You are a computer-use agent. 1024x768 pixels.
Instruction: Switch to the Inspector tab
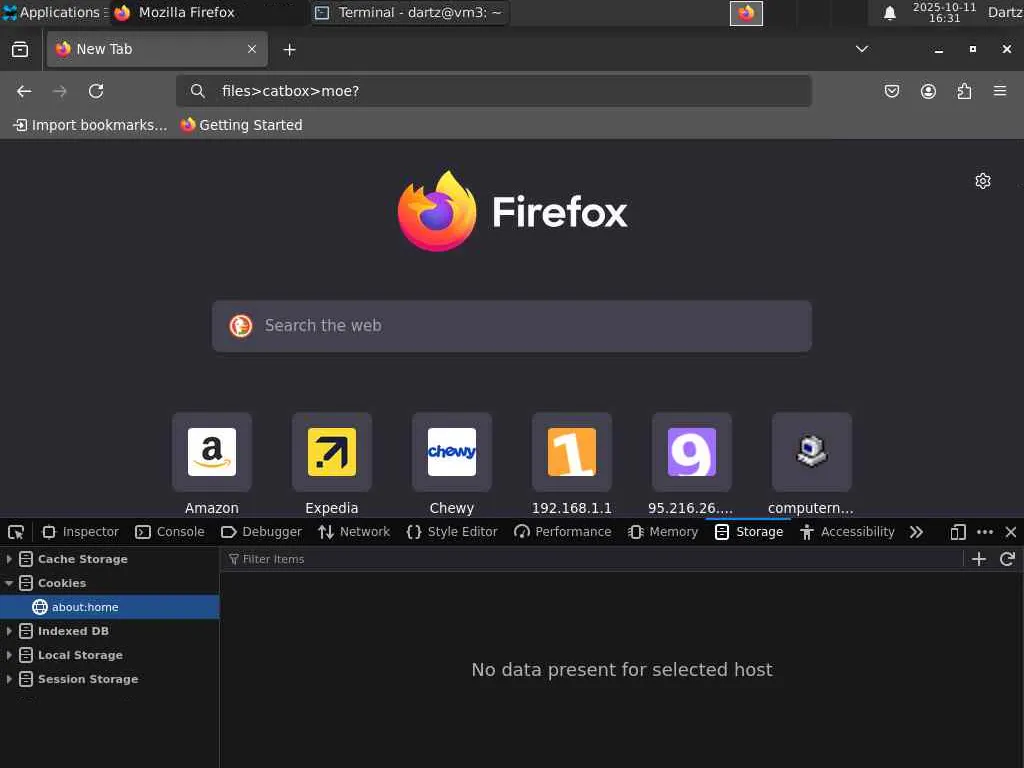(x=80, y=532)
